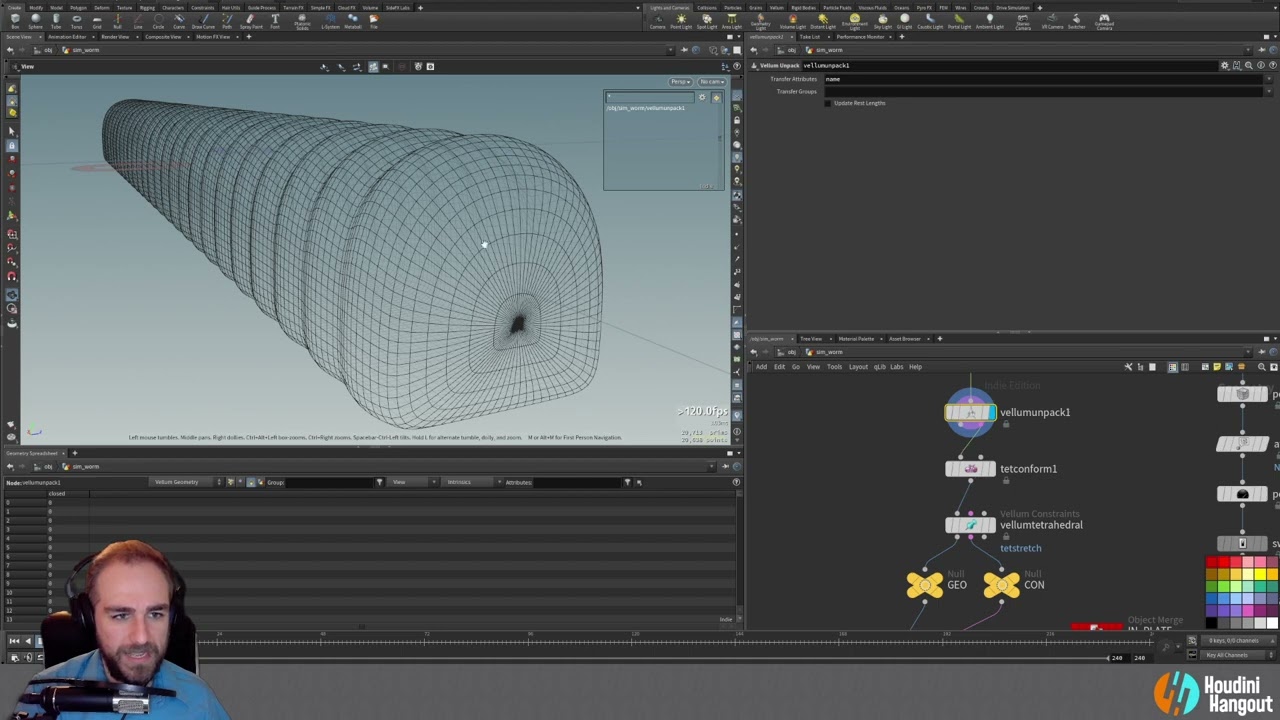Select the vellumtetrahedral node

970,525
